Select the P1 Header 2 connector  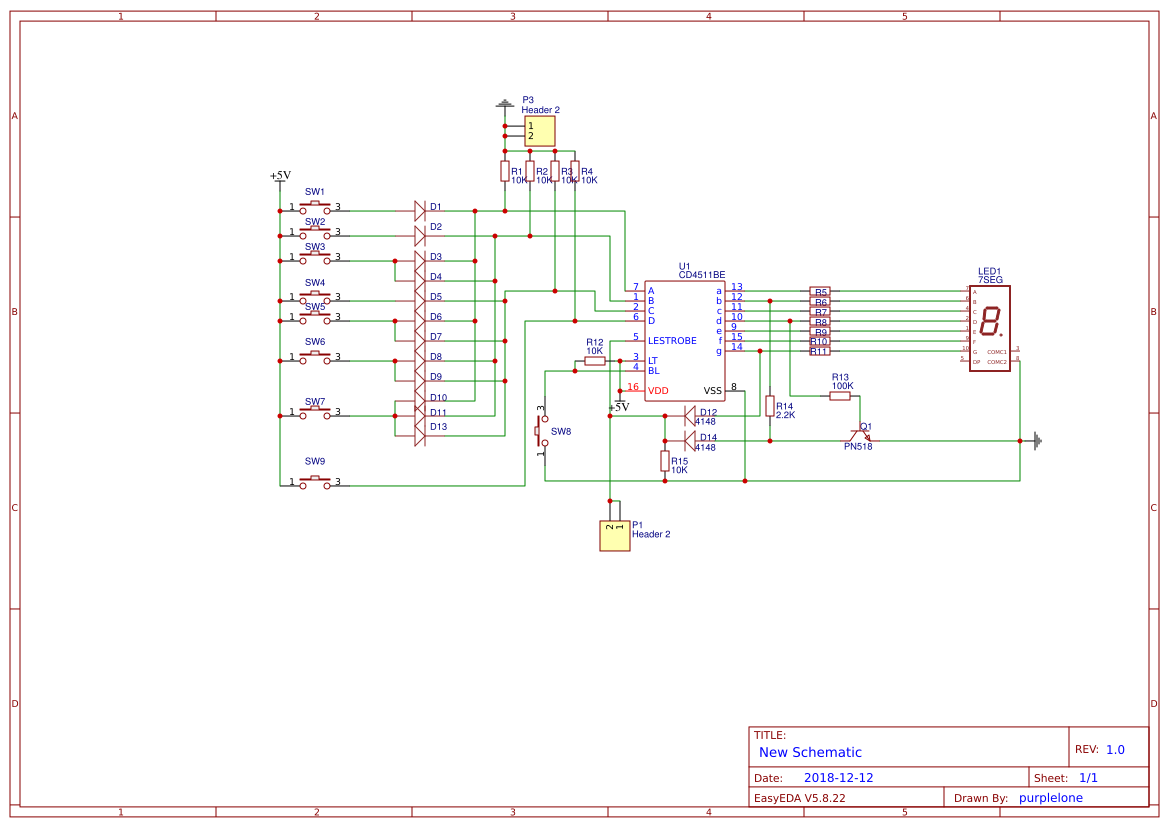[614, 535]
